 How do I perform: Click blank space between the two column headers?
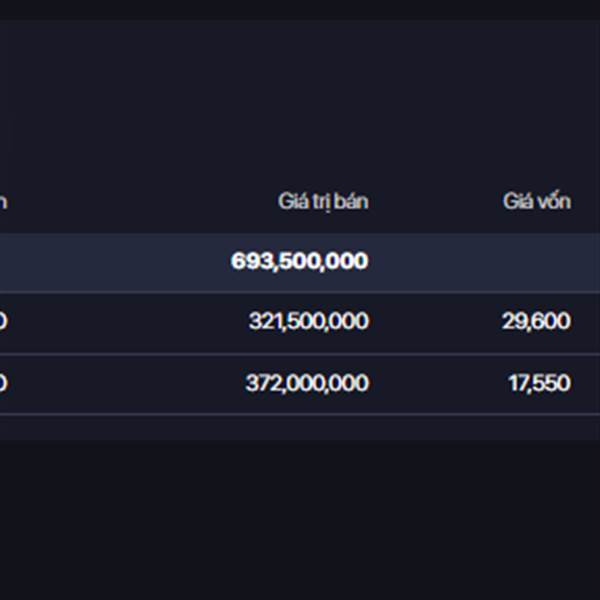[x=435, y=201]
